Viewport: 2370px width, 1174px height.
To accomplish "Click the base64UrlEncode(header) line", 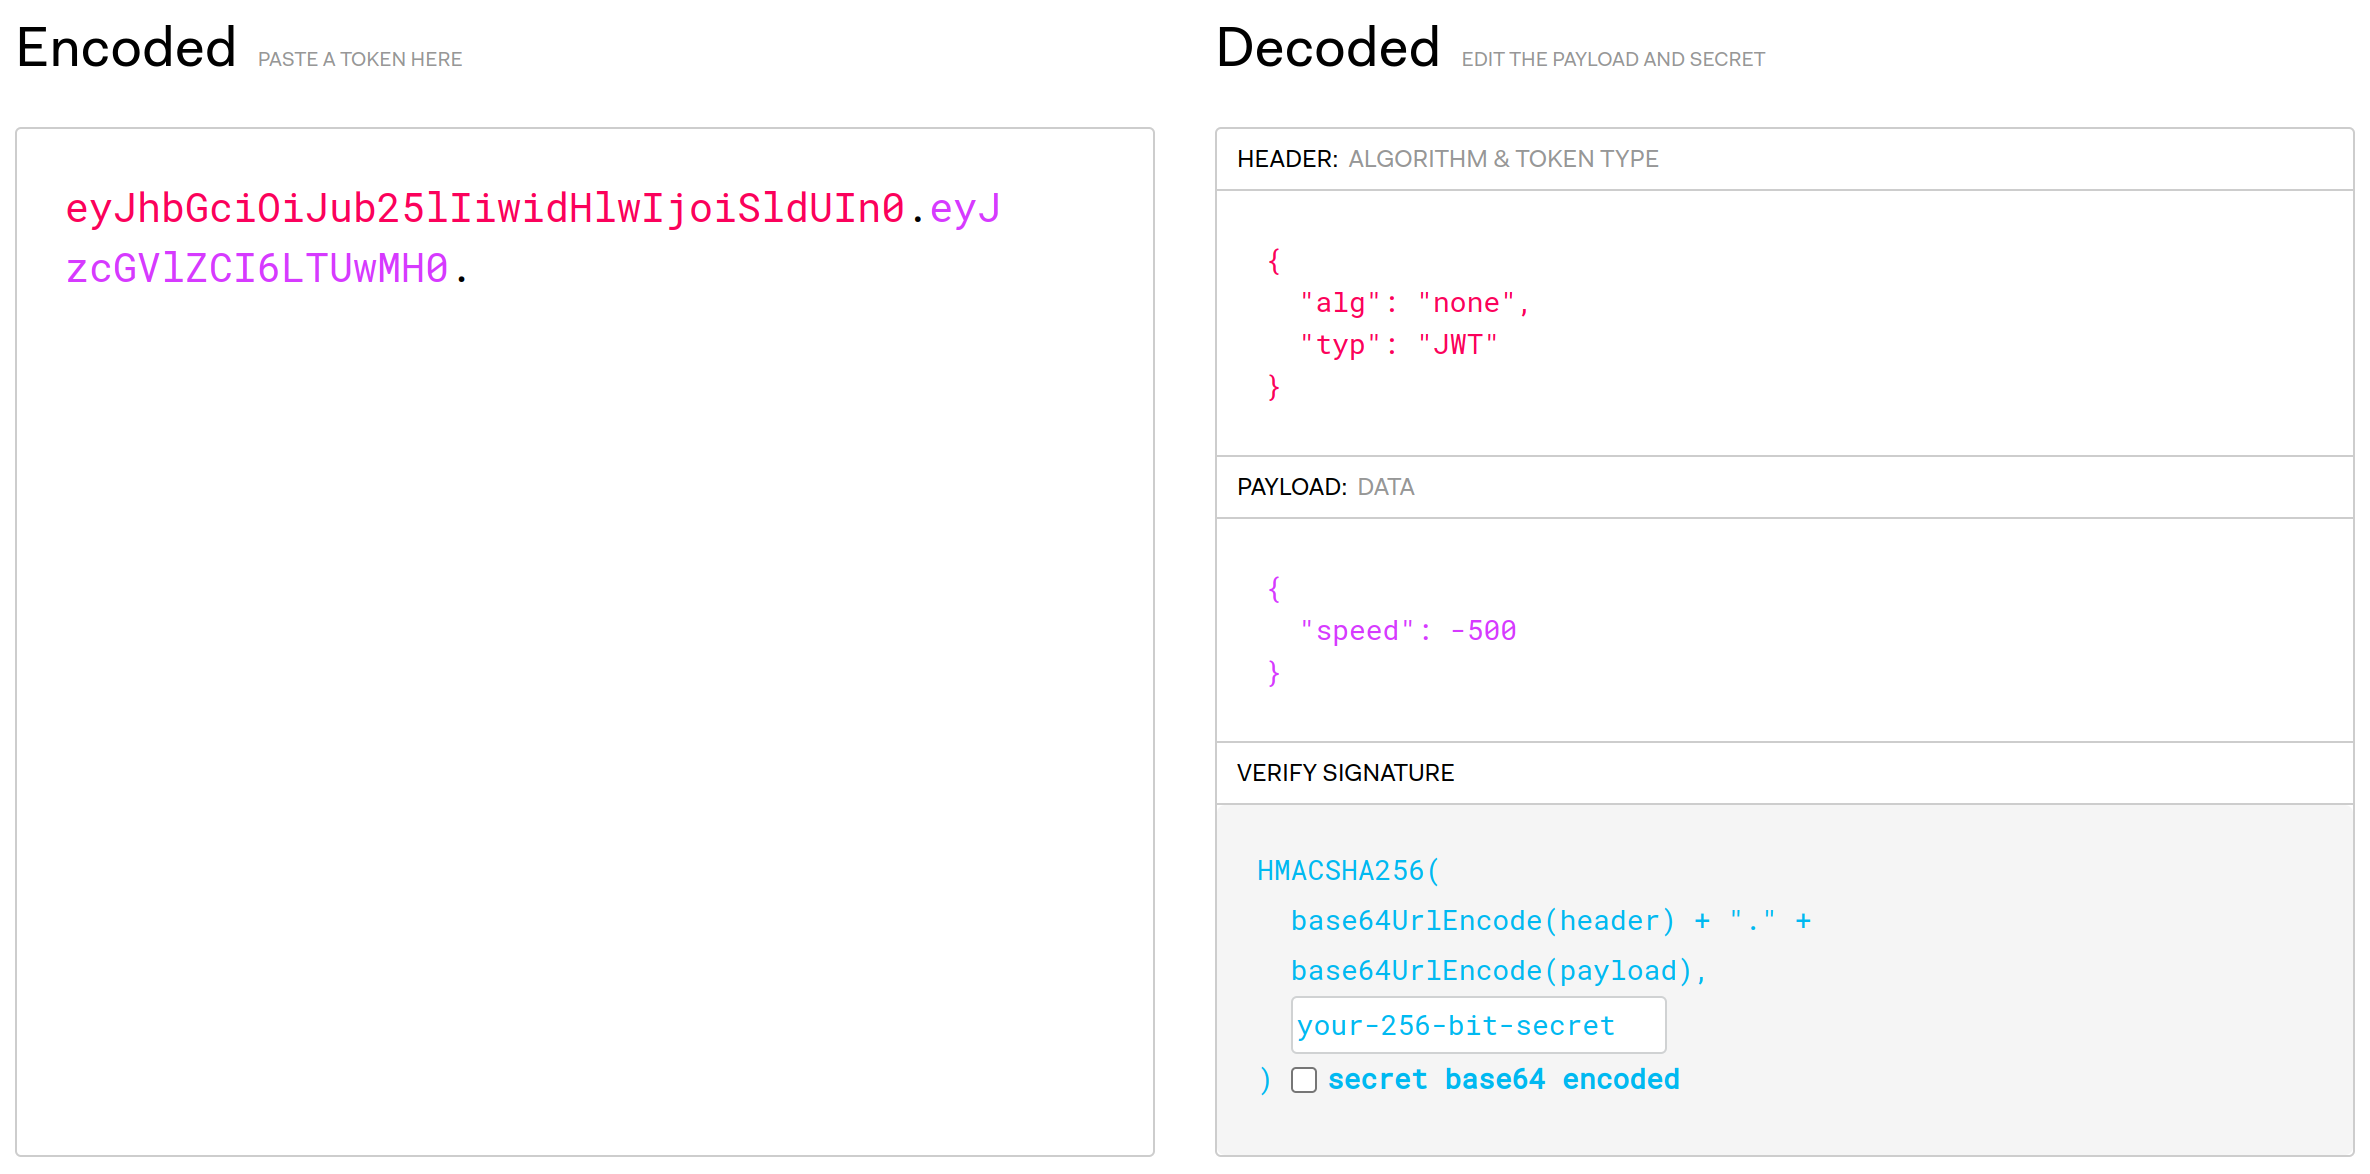I will [x=1551, y=921].
